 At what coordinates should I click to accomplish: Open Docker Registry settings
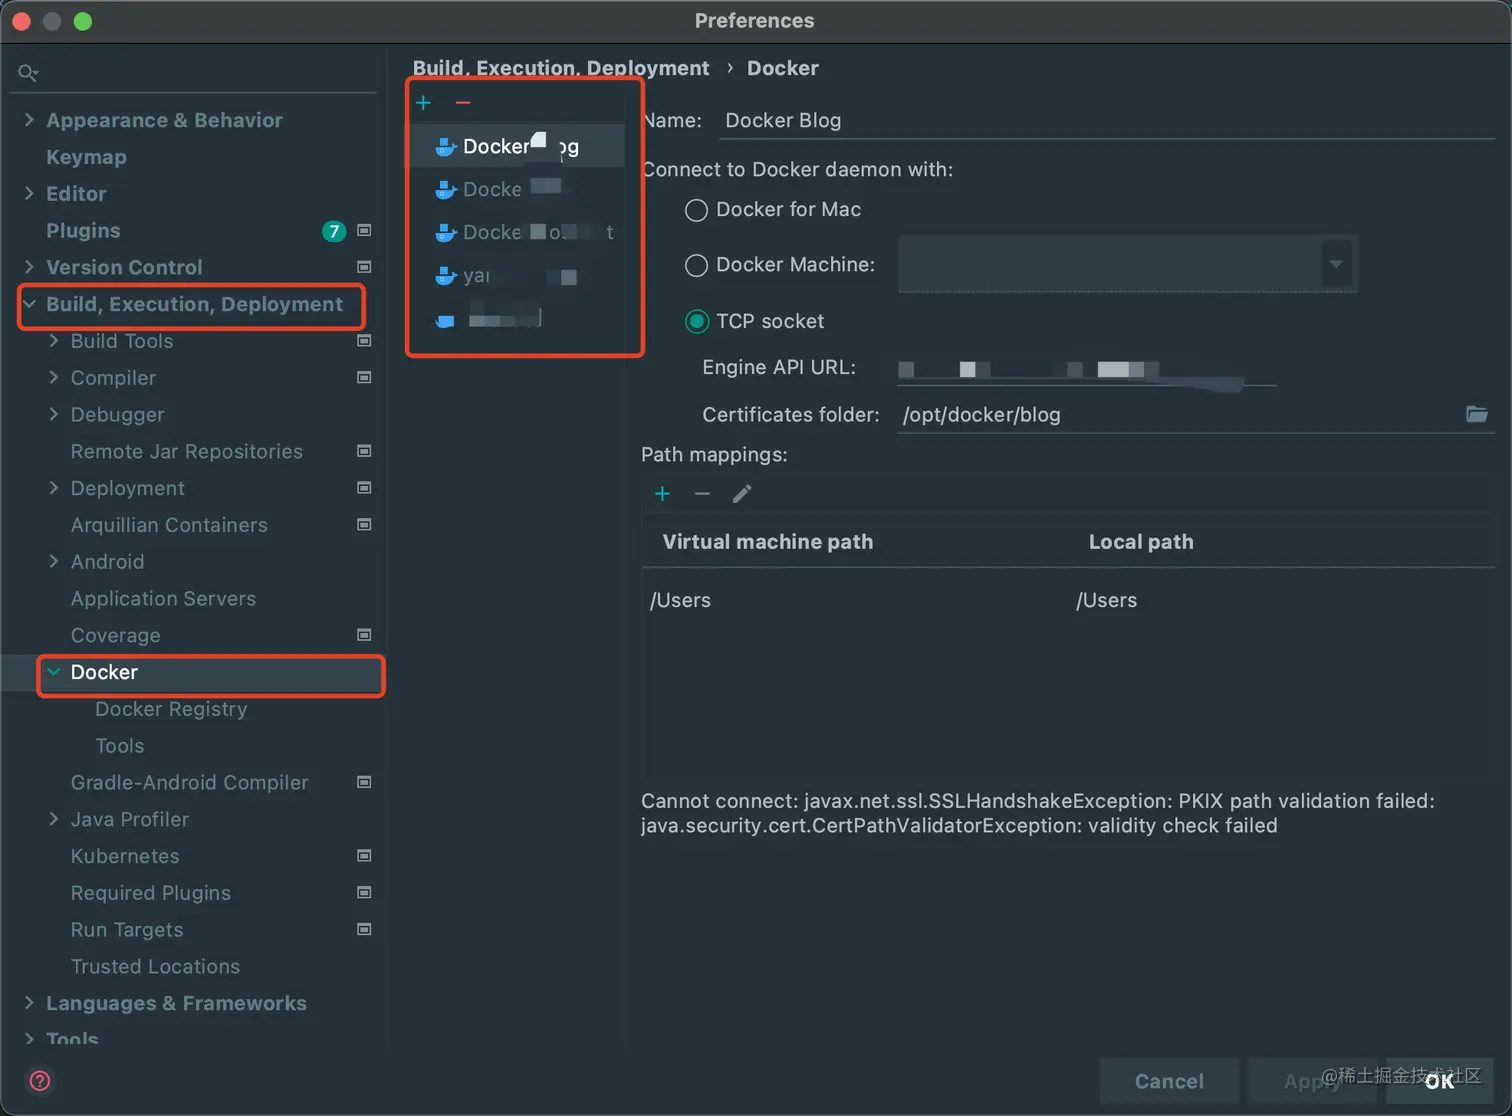(x=171, y=709)
